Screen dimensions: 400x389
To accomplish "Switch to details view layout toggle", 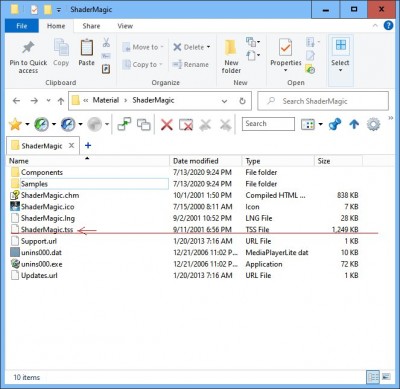I will [x=373, y=377].
